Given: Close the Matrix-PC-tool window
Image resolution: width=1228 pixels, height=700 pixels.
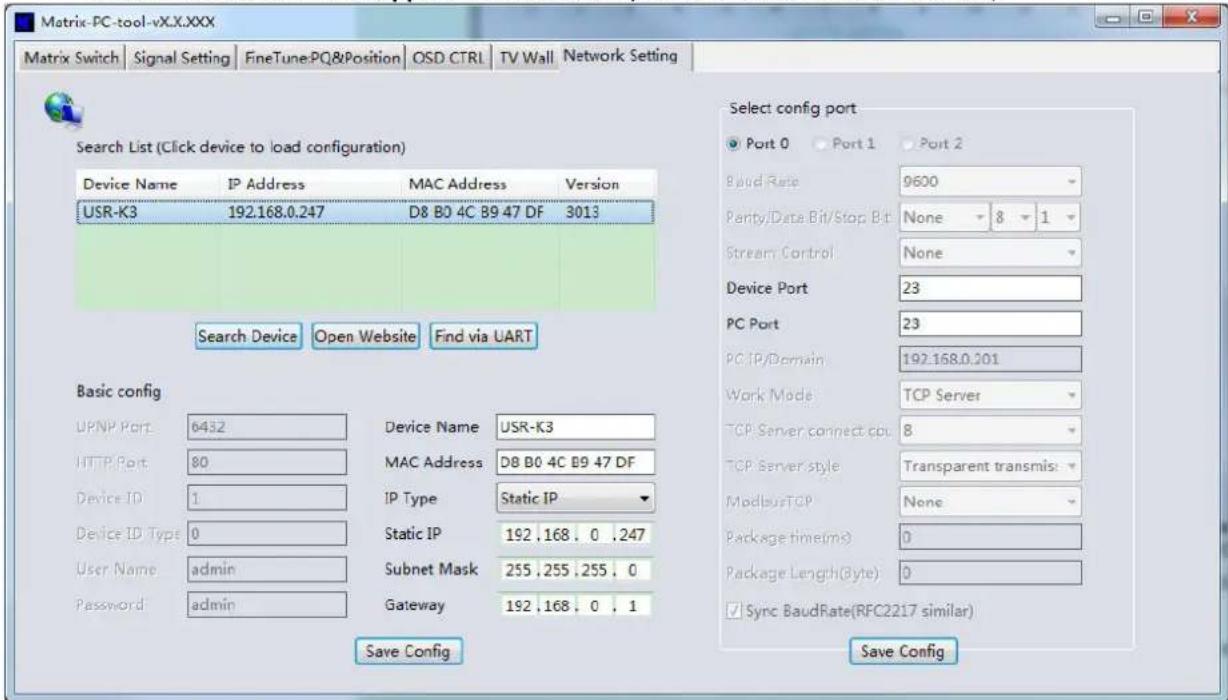Looking at the screenshot, I should 1187,16.
